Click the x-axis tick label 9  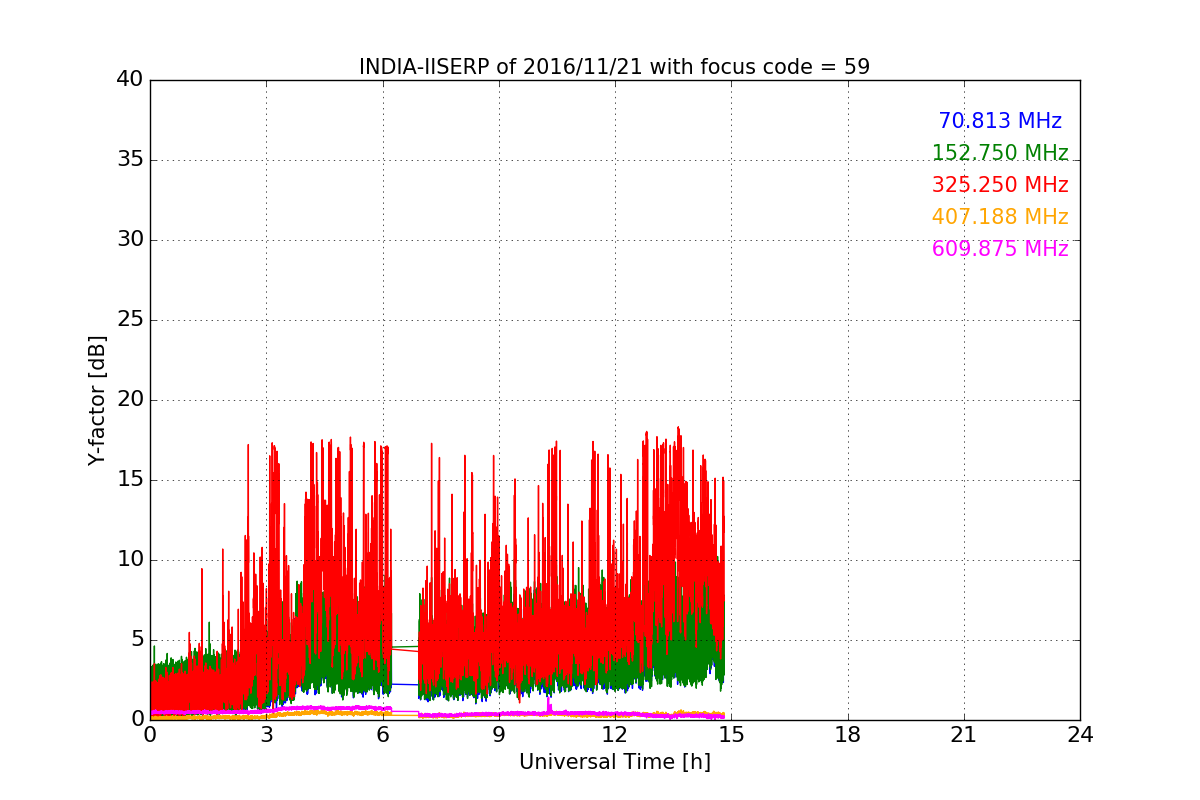(x=499, y=735)
